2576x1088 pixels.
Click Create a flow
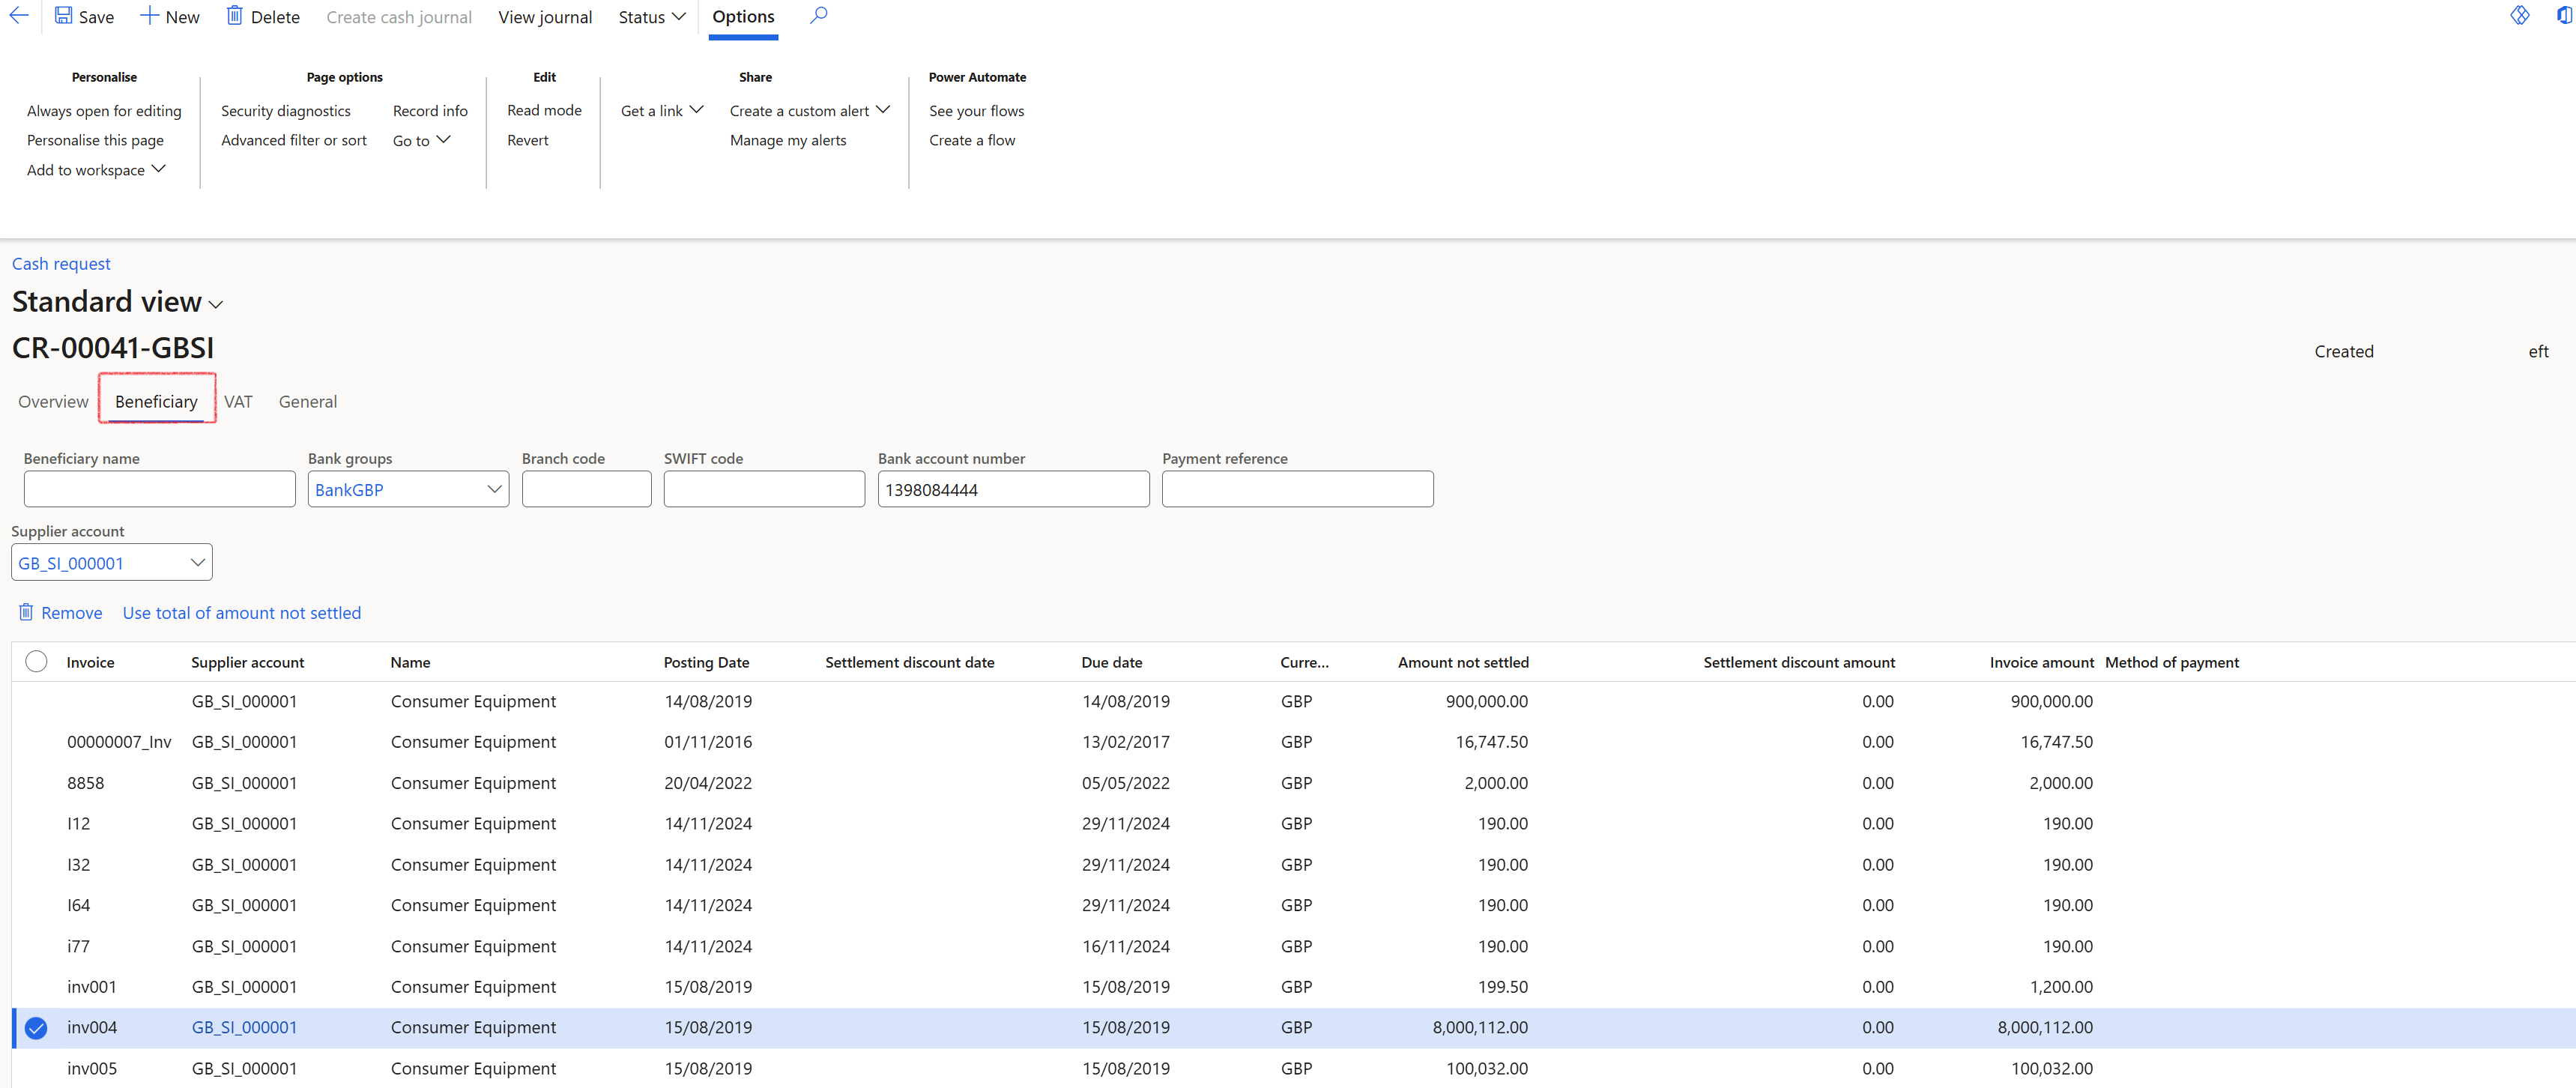[972, 140]
